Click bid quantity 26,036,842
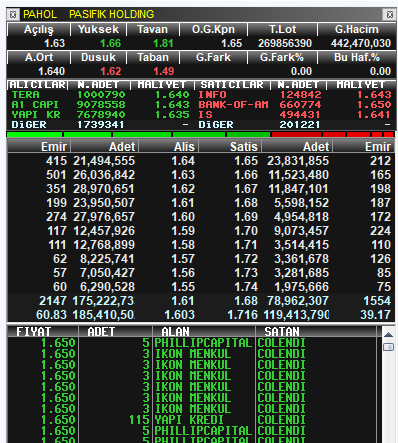 pyautogui.click(x=104, y=175)
